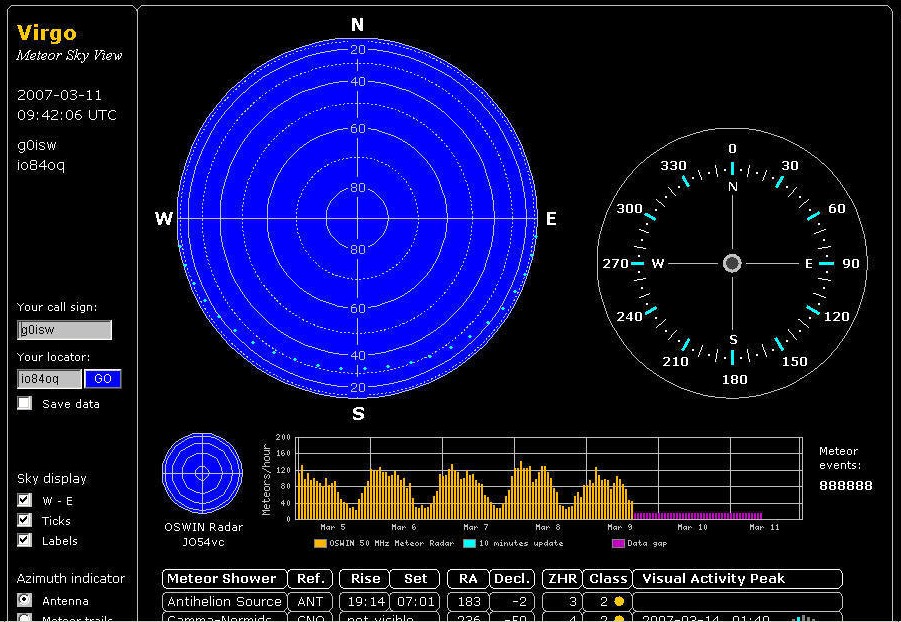Click the 183 RA value cell
This screenshot has height=622, width=901.
tap(468, 601)
